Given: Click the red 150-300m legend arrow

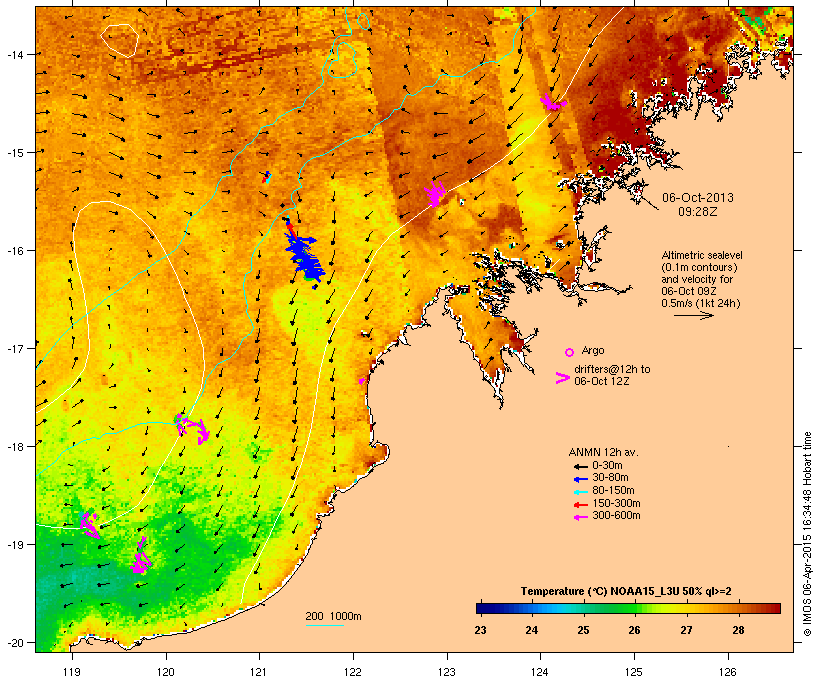Looking at the screenshot, I should click(x=580, y=505).
